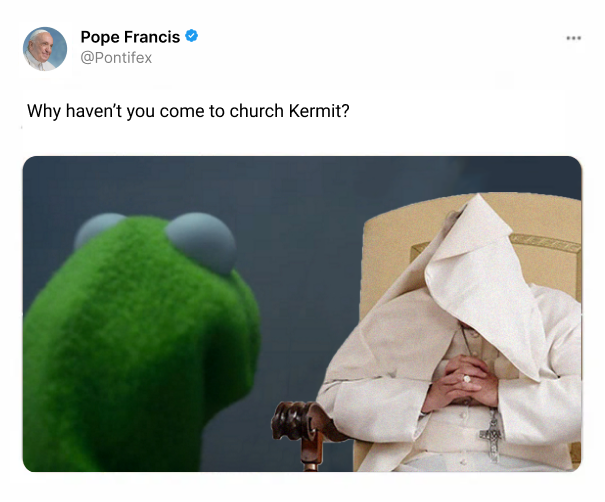The width and height of the screenshot is (605, 502).
Task: Open the round profile avatar photo
Action: click(45, 49)
